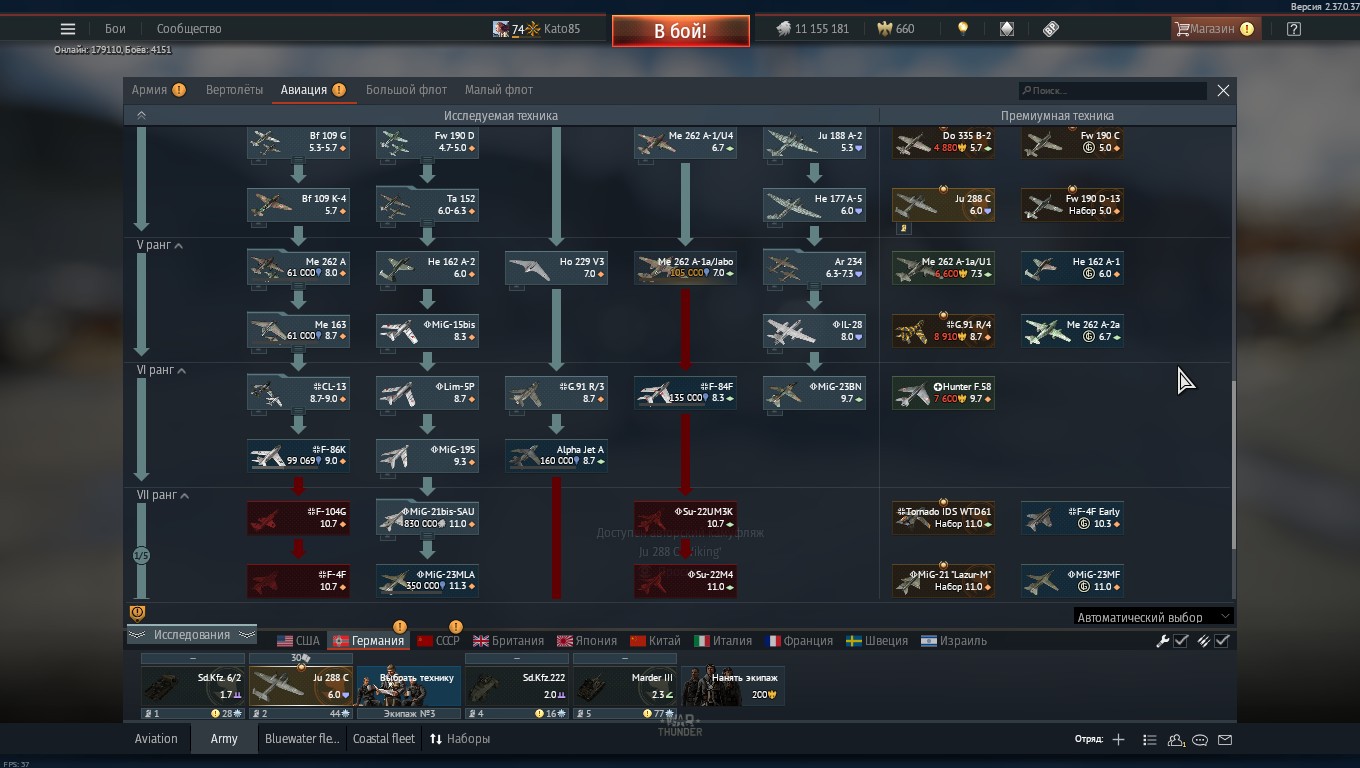Open the squad list icon
1360x768 pixels.
[1150, 740]
